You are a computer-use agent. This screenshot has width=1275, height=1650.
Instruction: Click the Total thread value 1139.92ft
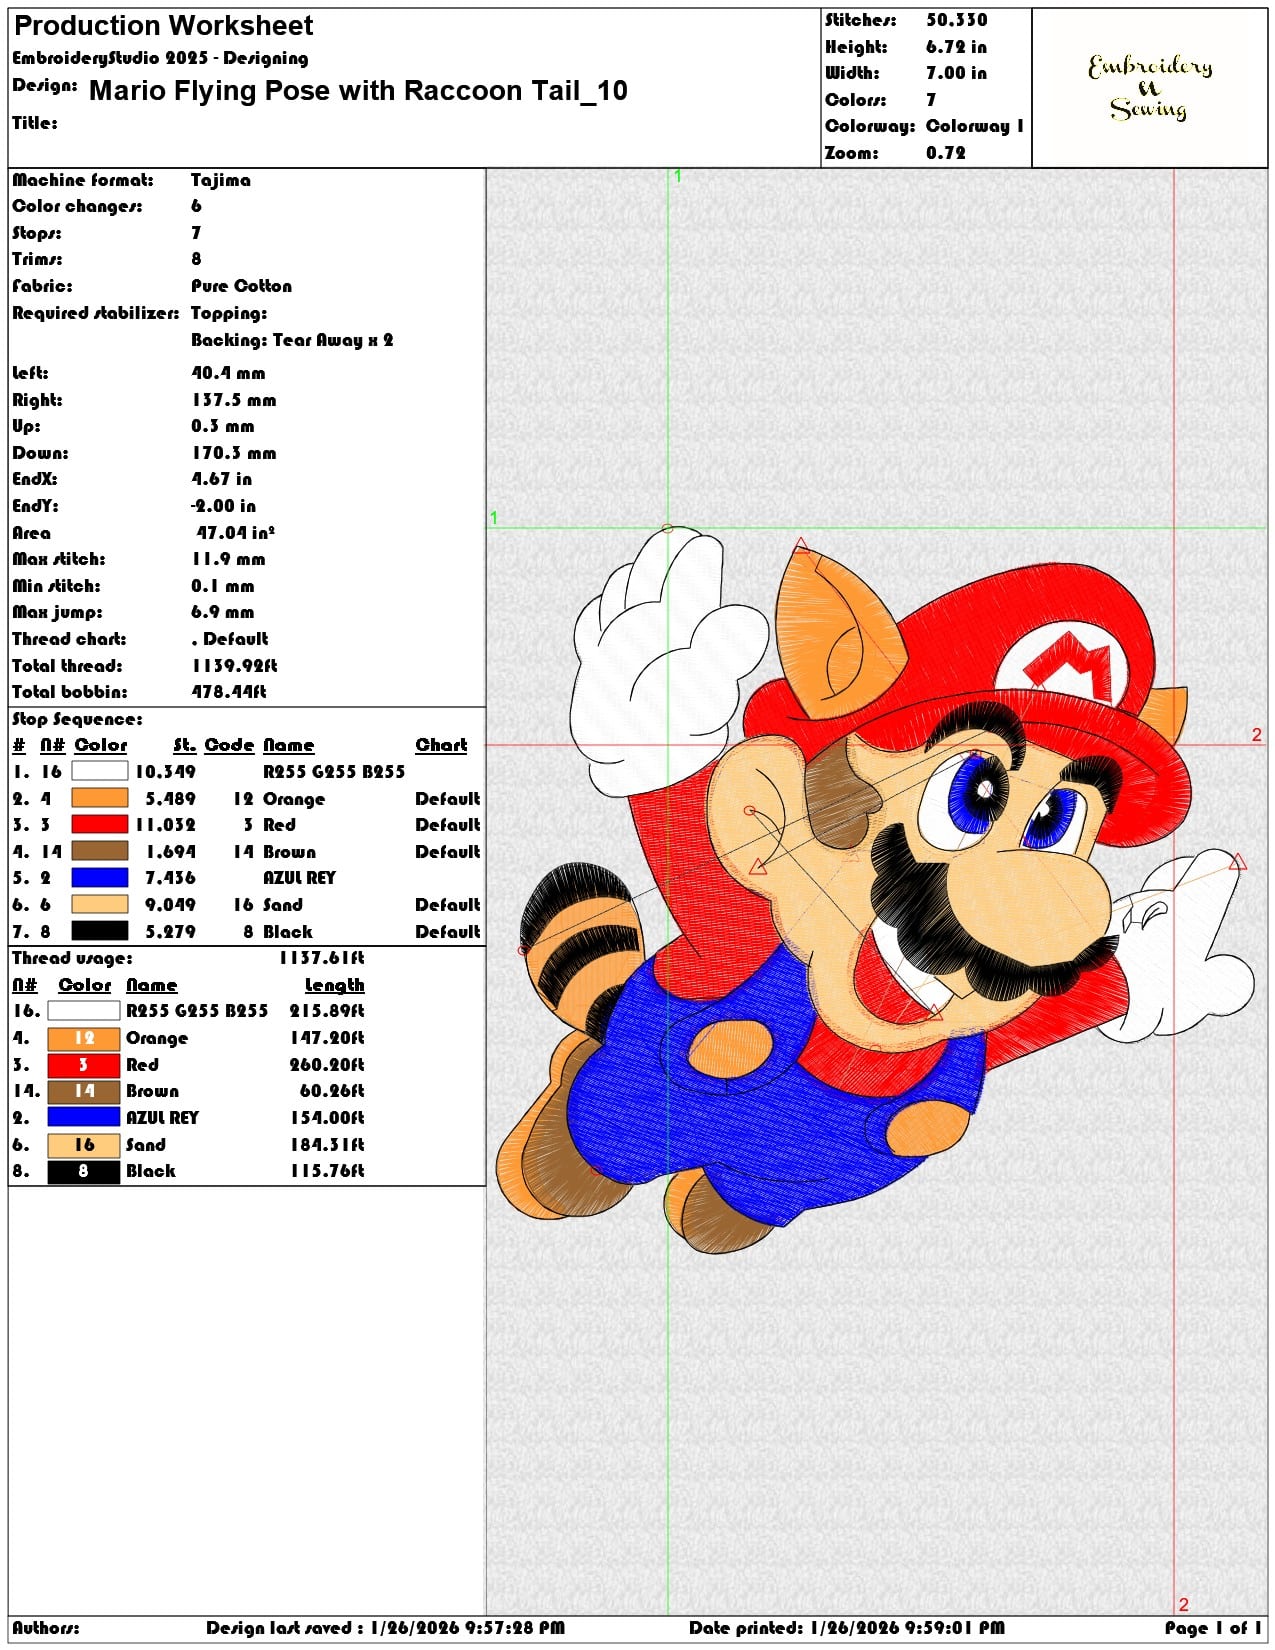point(234,666)
